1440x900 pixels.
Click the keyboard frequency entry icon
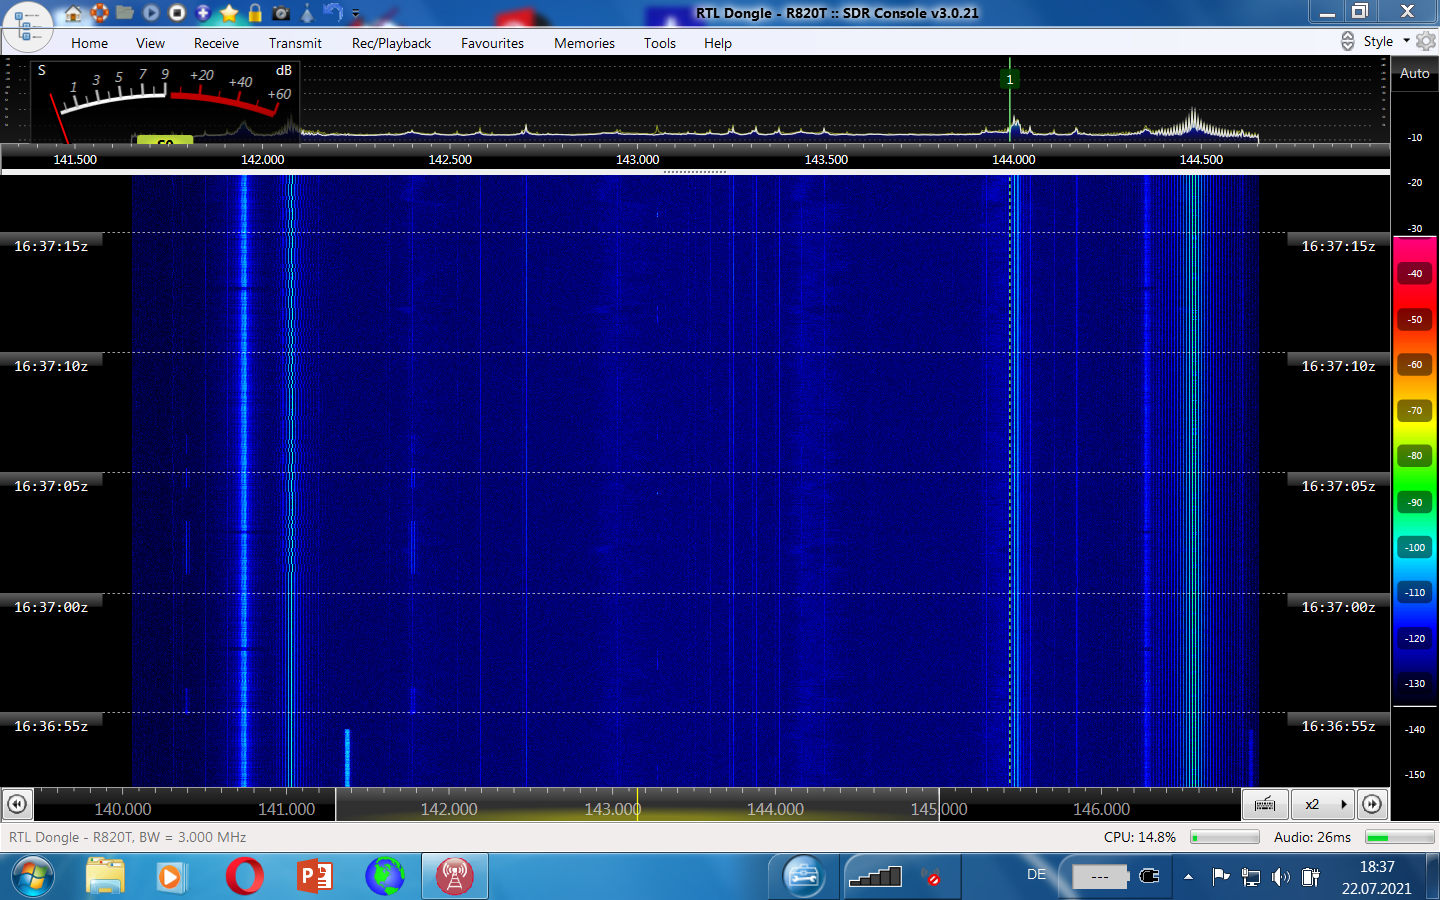pyautogui.click(x=1265, y=804)
